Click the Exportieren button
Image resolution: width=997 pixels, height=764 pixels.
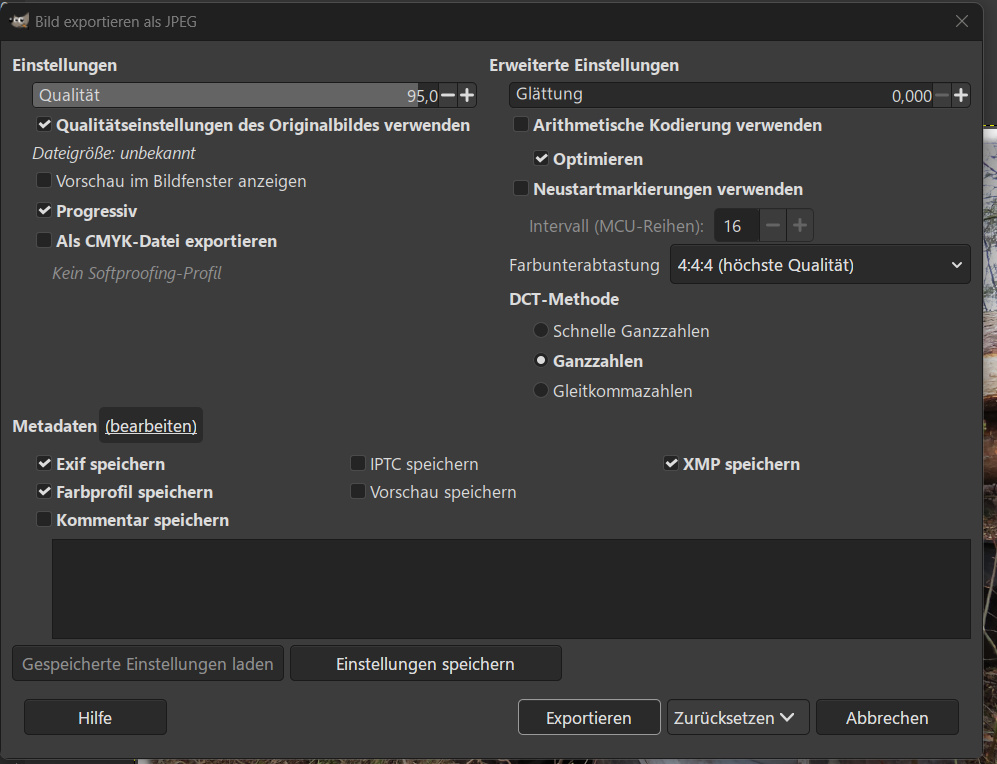[x=588, y=718]
